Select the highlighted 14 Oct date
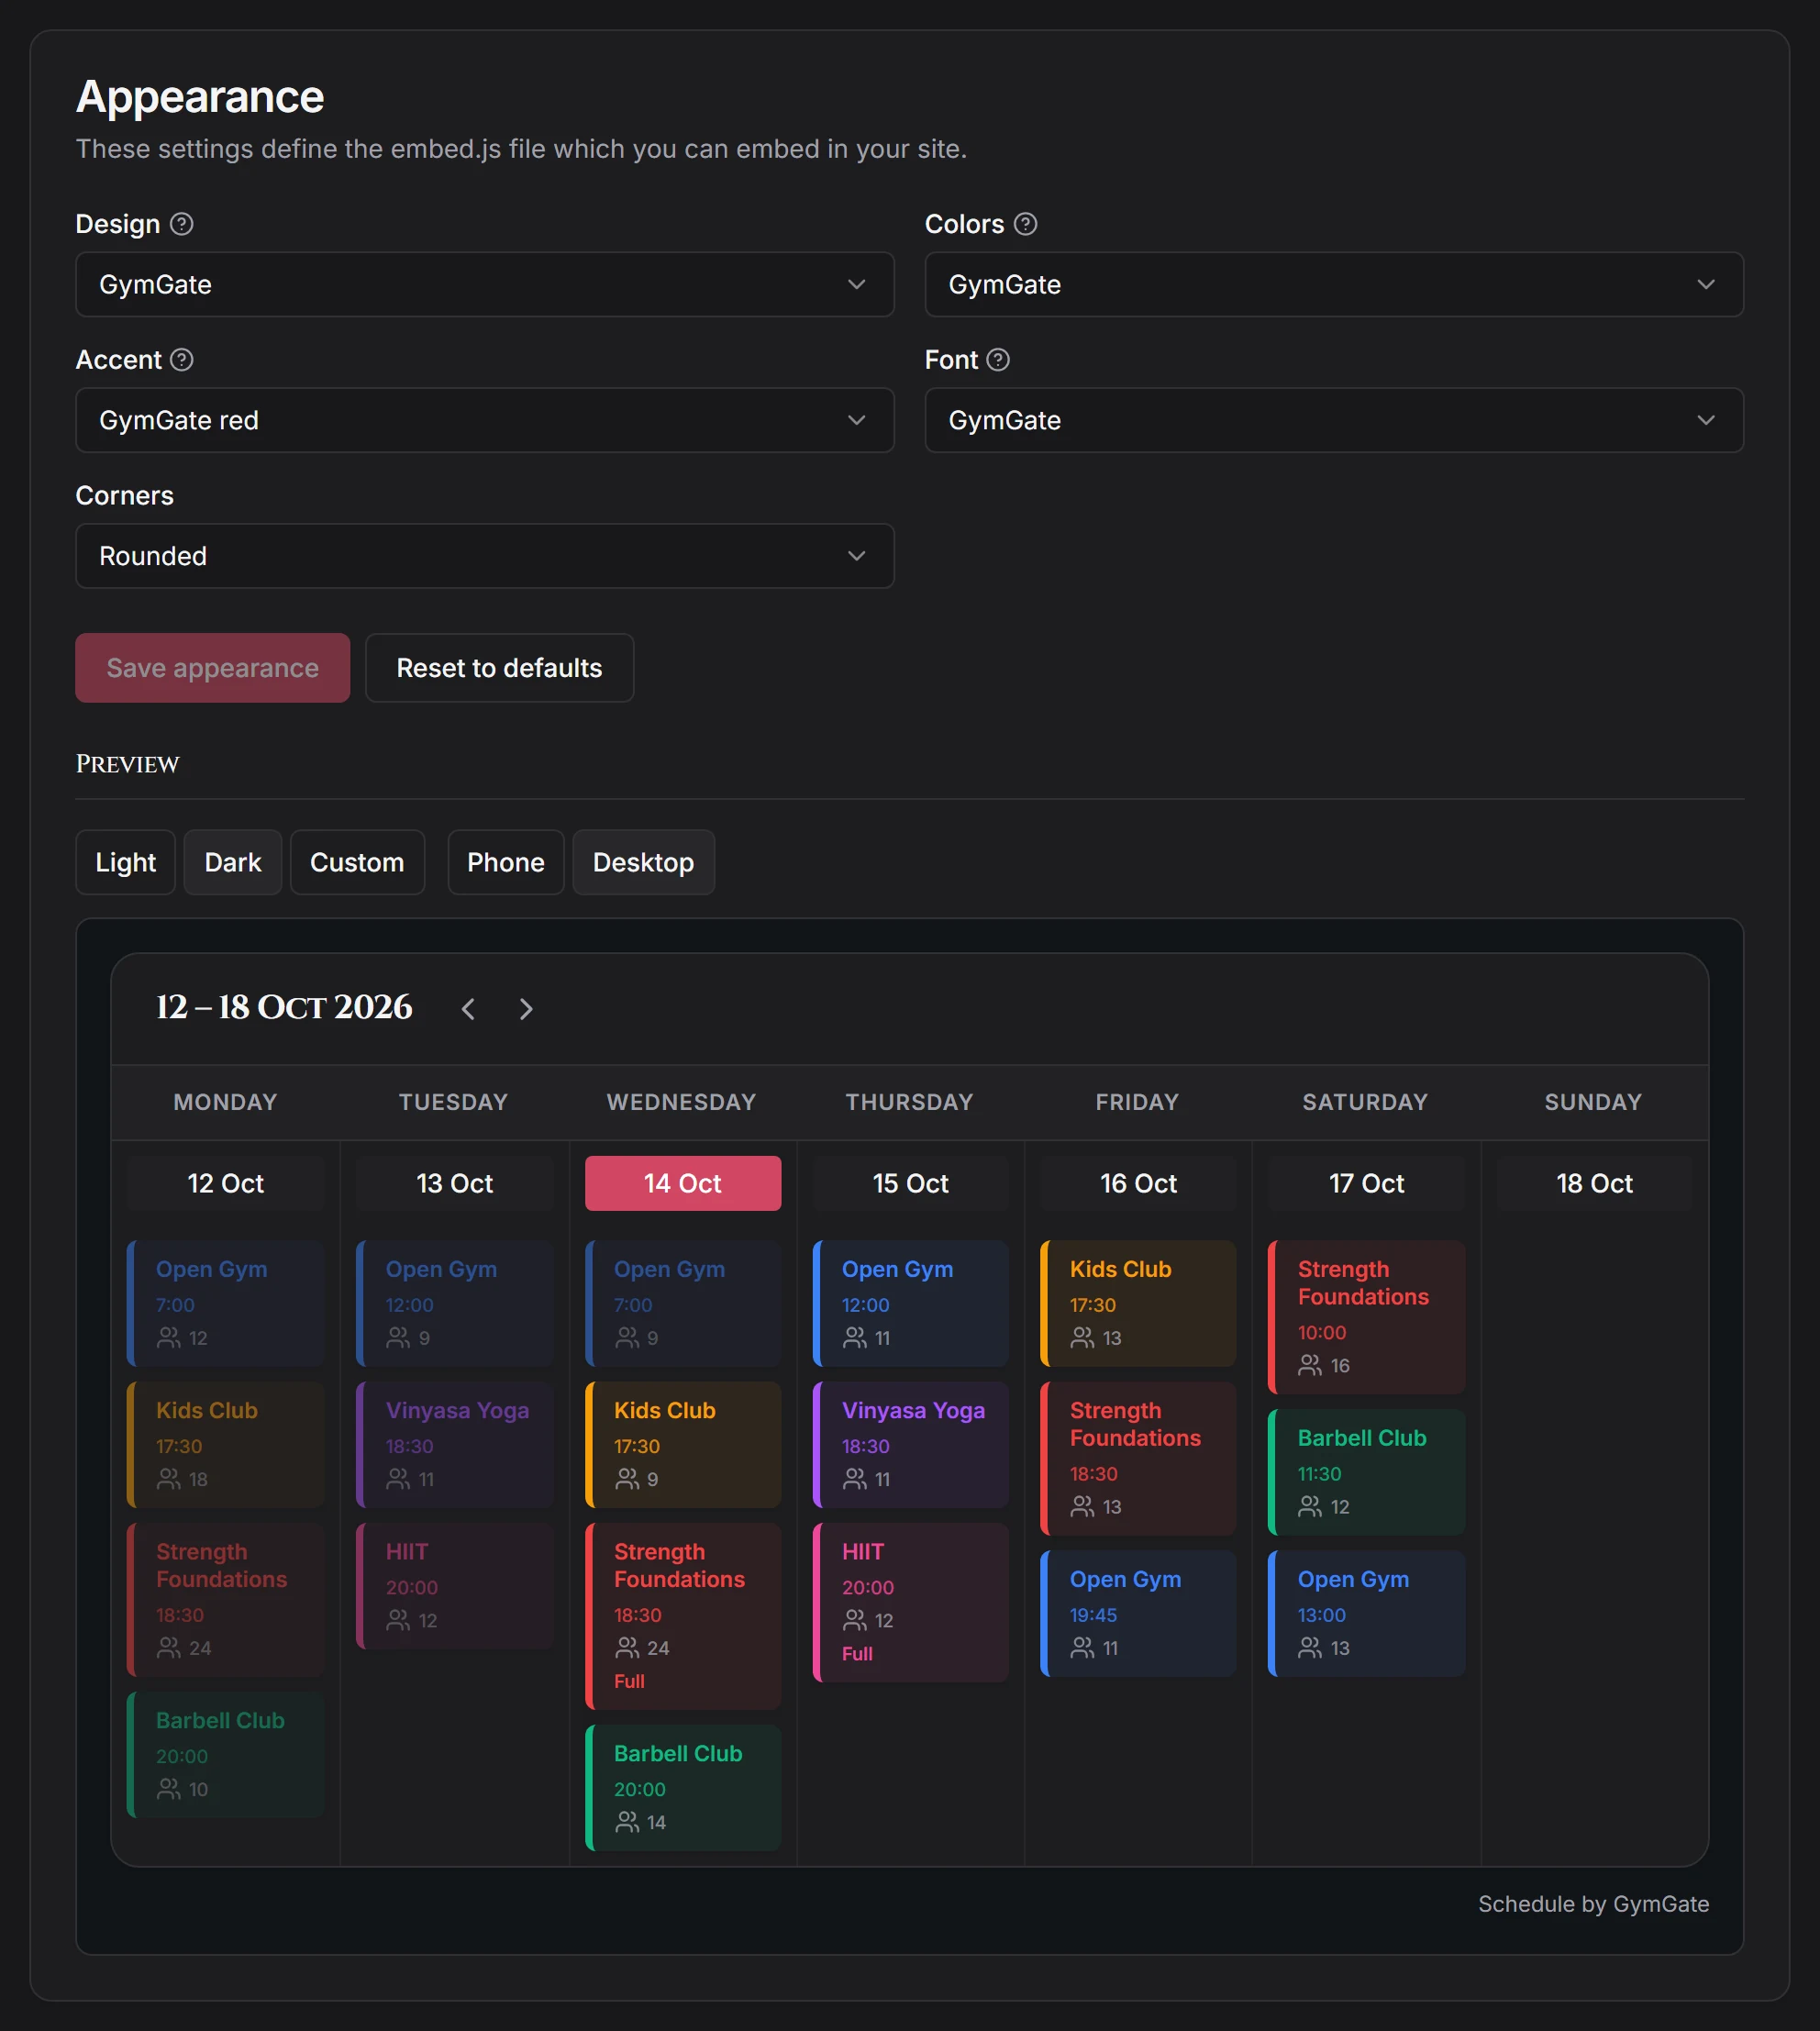The image size is (1820, 2031). [683, 1183]
